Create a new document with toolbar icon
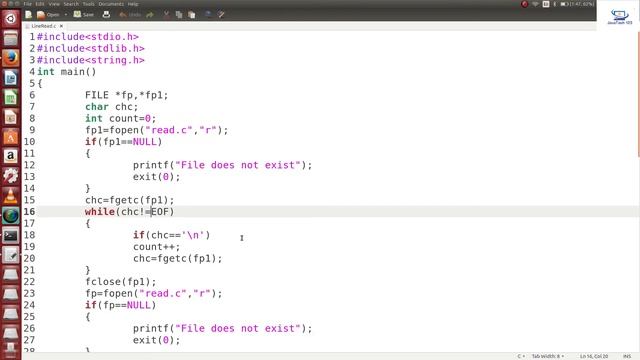This screenshot has height=360, width=640. pyautogui.click(x=28, y=15)
